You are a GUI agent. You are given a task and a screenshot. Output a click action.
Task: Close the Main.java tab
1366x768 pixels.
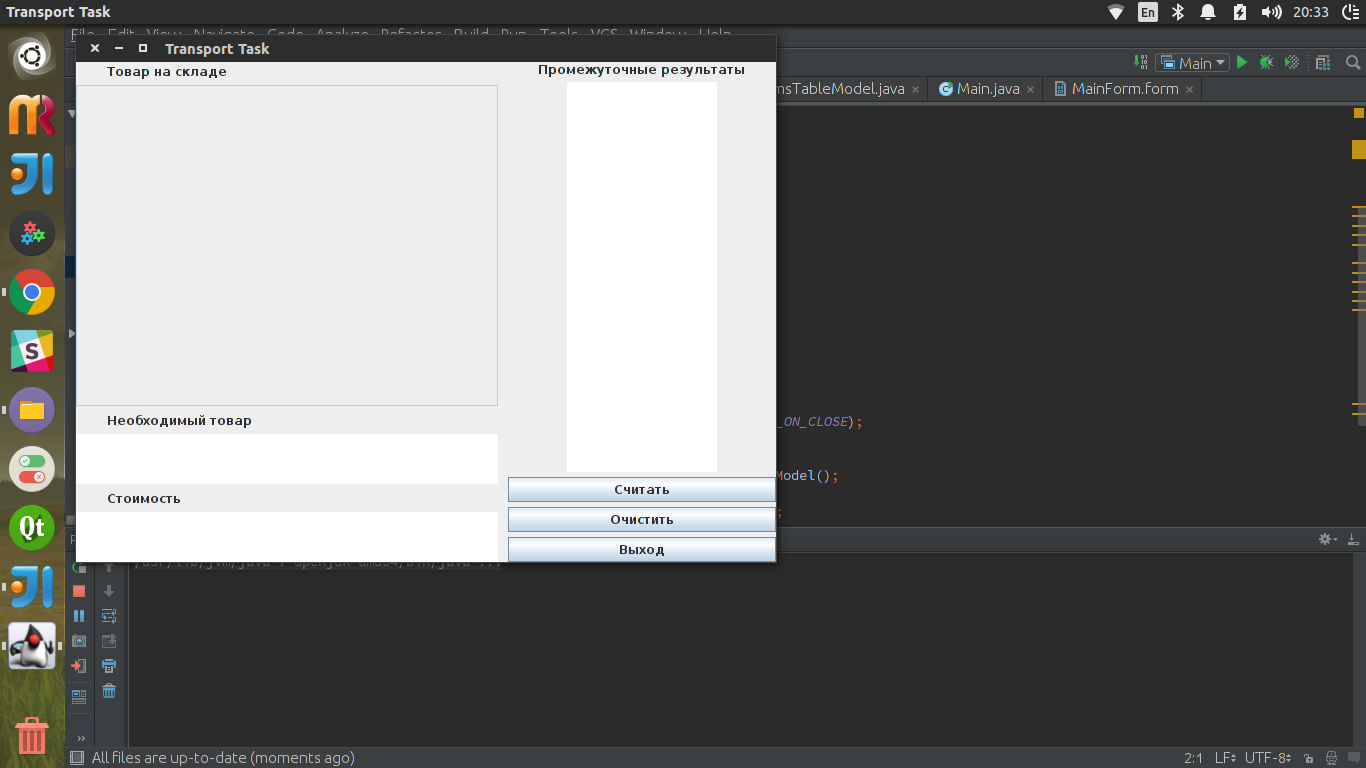1031,89
